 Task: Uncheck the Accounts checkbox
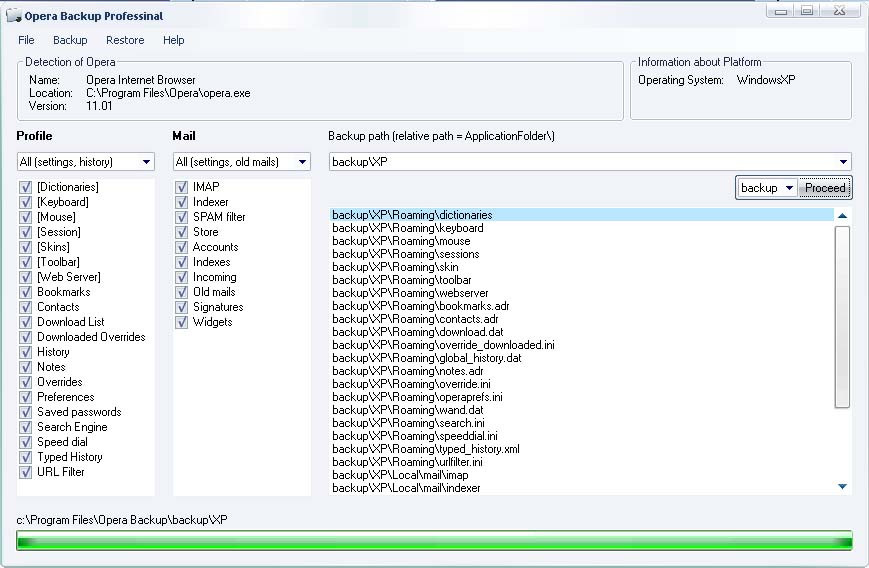181,247
